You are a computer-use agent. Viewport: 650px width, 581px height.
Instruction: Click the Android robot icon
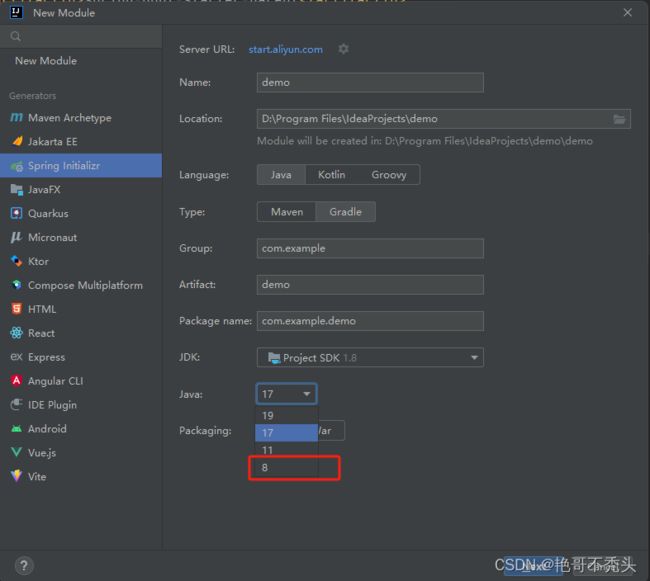(x=17, y=428)
